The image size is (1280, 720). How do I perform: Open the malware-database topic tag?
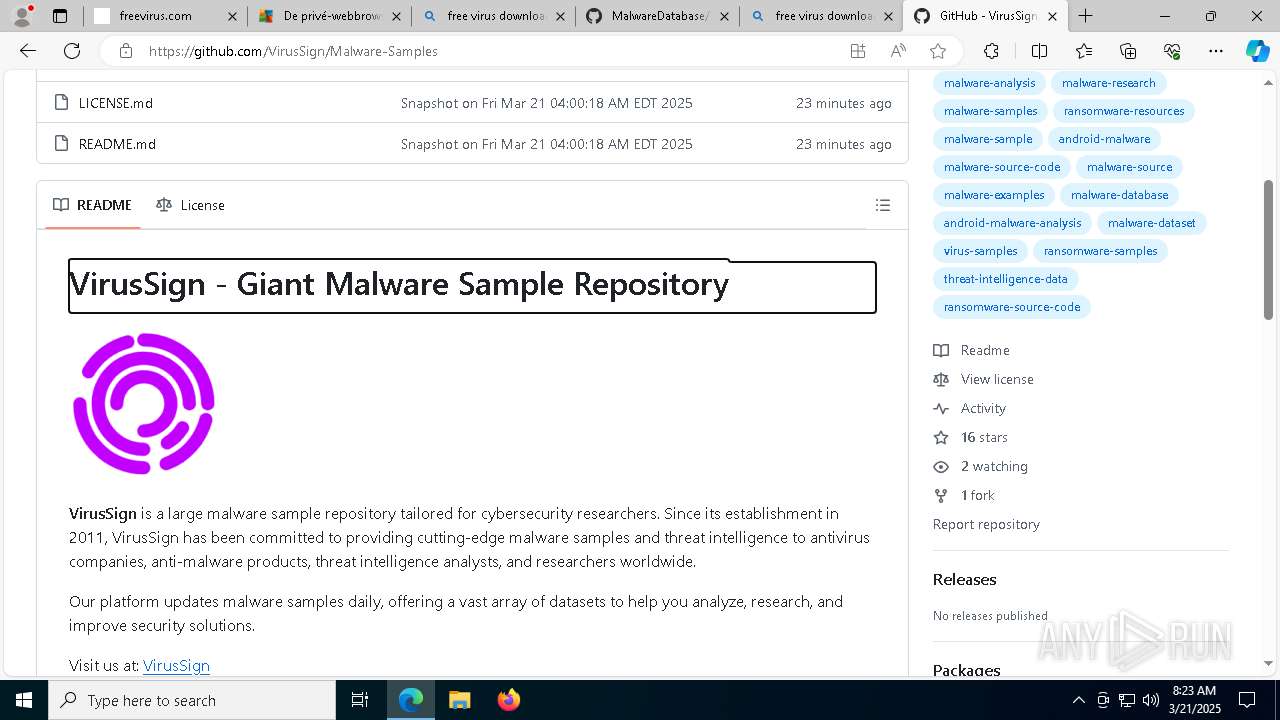click(x=1119, y=195)
